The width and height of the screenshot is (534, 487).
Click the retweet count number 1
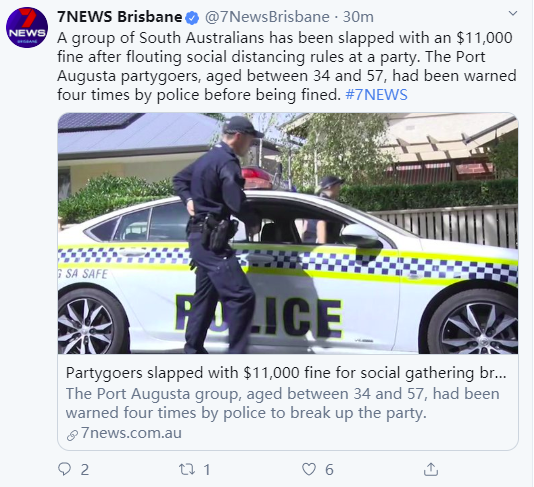(207, 470)
